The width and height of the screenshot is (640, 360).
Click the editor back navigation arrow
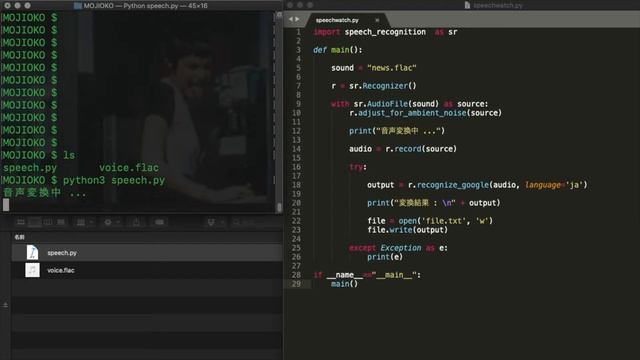click(291, 19)
